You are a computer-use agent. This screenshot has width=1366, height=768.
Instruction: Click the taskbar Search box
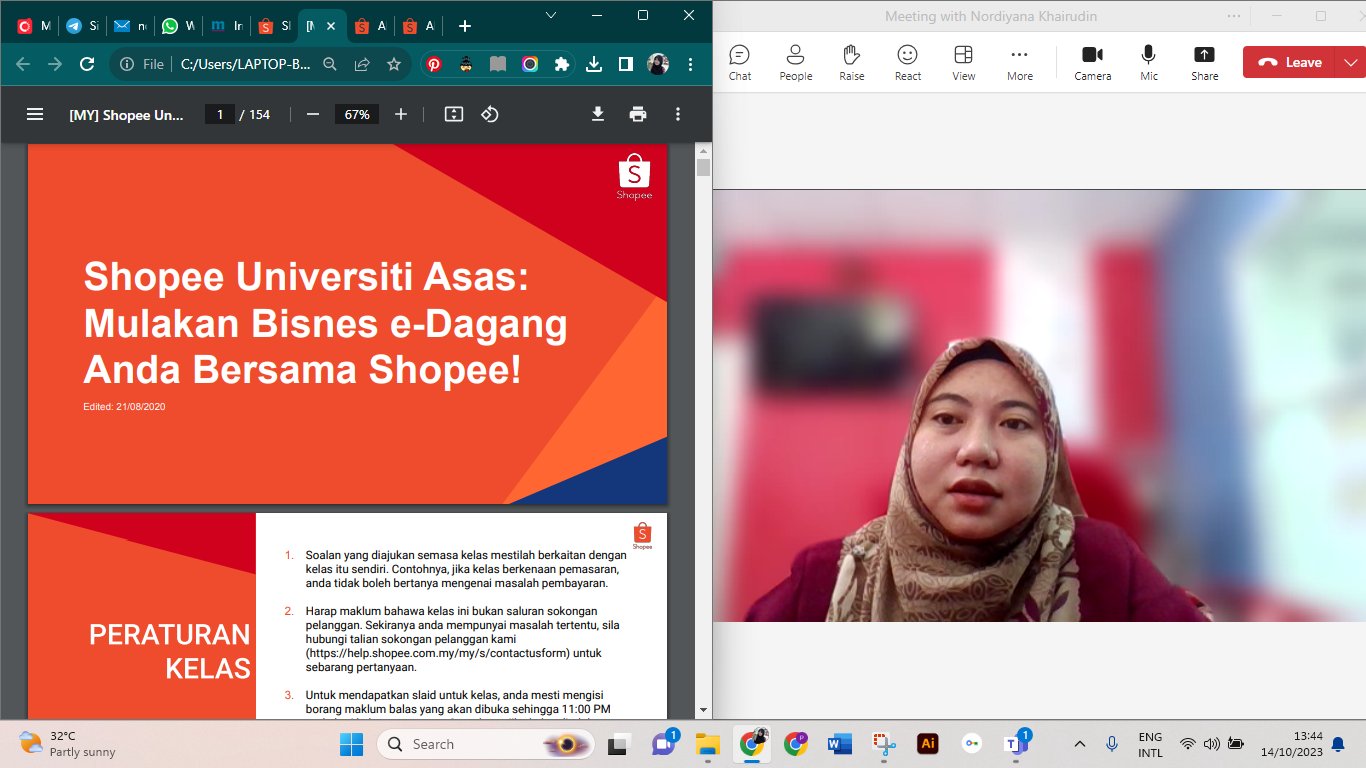(486, 744)
